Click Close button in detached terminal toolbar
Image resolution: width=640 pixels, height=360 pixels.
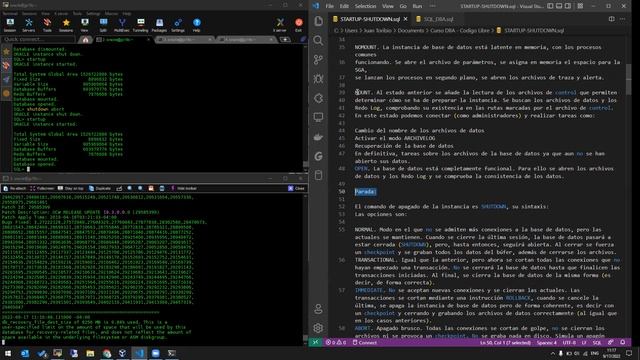click(296, 188)
